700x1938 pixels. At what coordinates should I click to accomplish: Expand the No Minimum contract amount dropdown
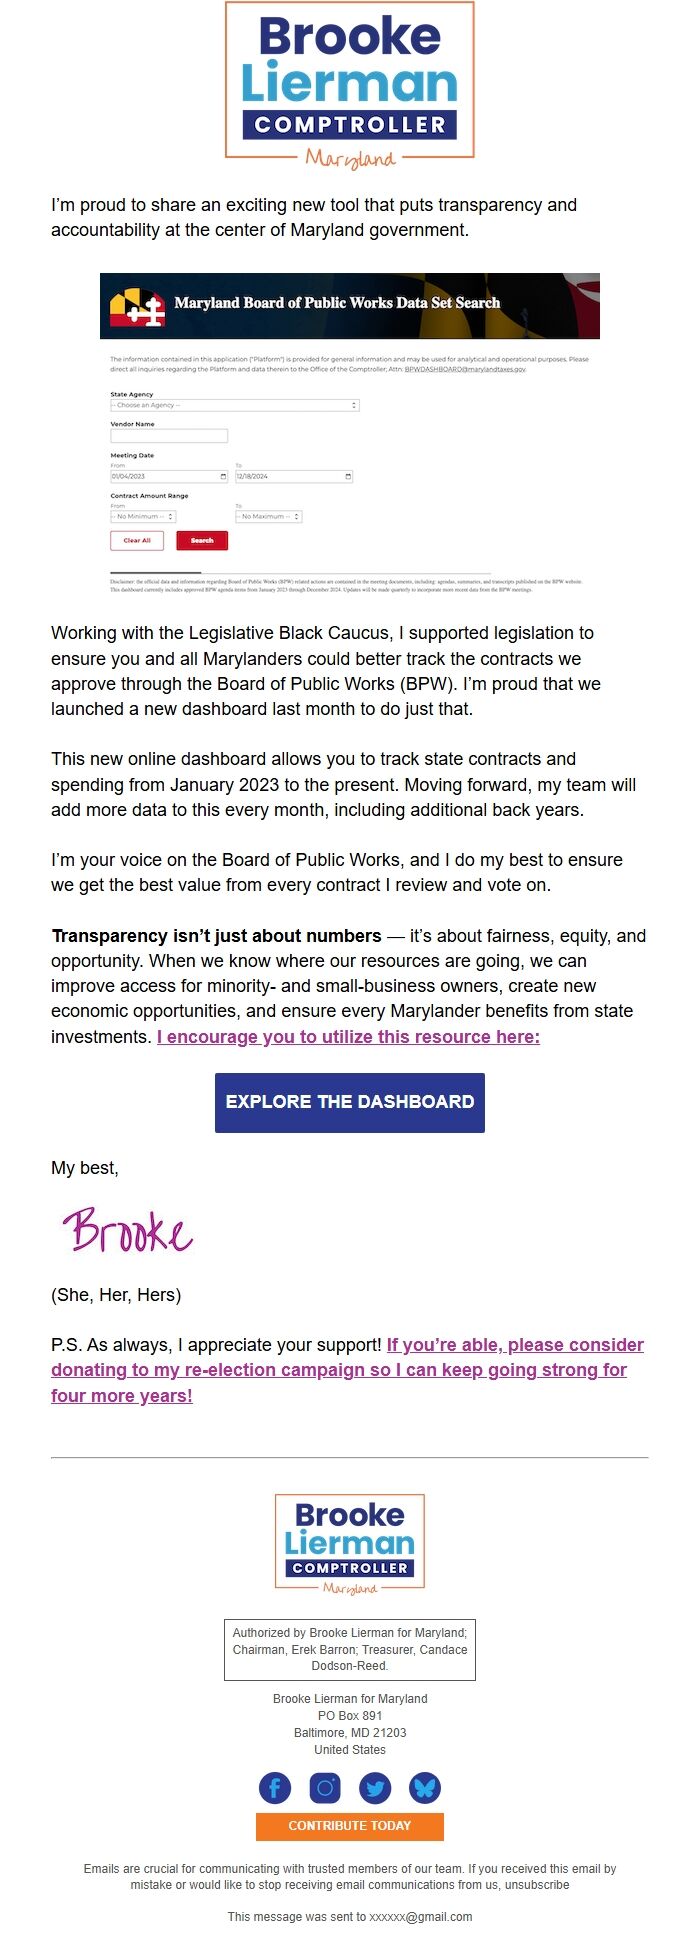tap(140, 516)
